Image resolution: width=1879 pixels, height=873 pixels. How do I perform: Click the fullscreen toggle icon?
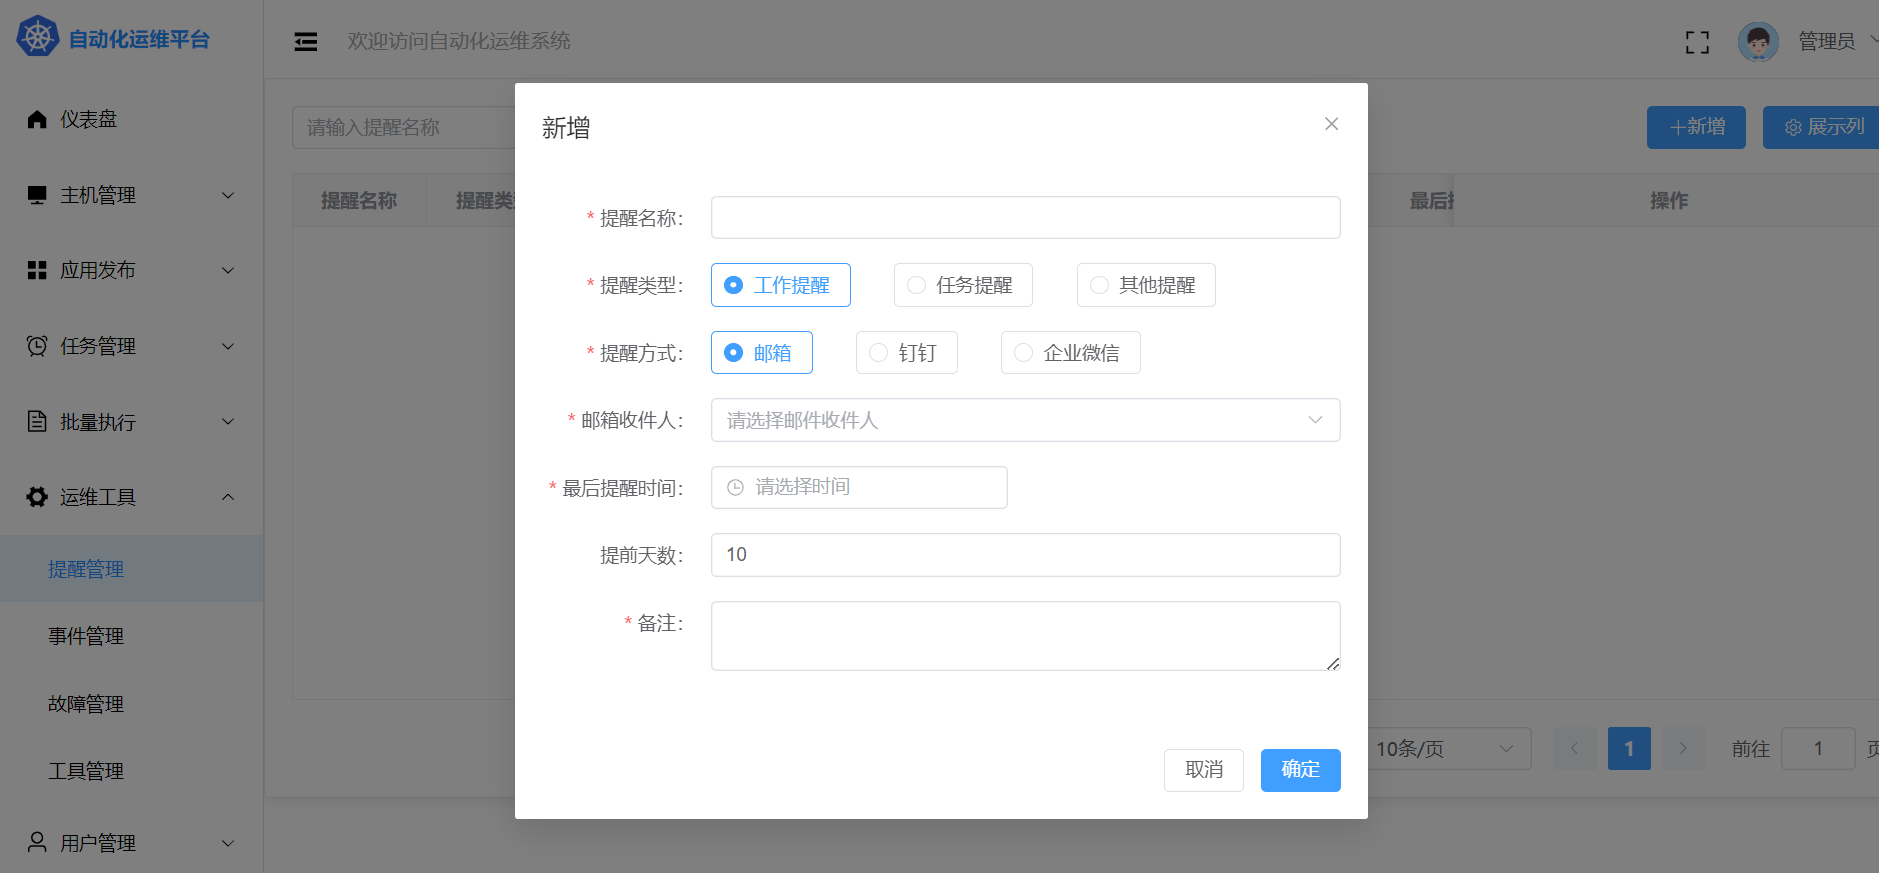pyautogui.click(x=1696, y=42)
